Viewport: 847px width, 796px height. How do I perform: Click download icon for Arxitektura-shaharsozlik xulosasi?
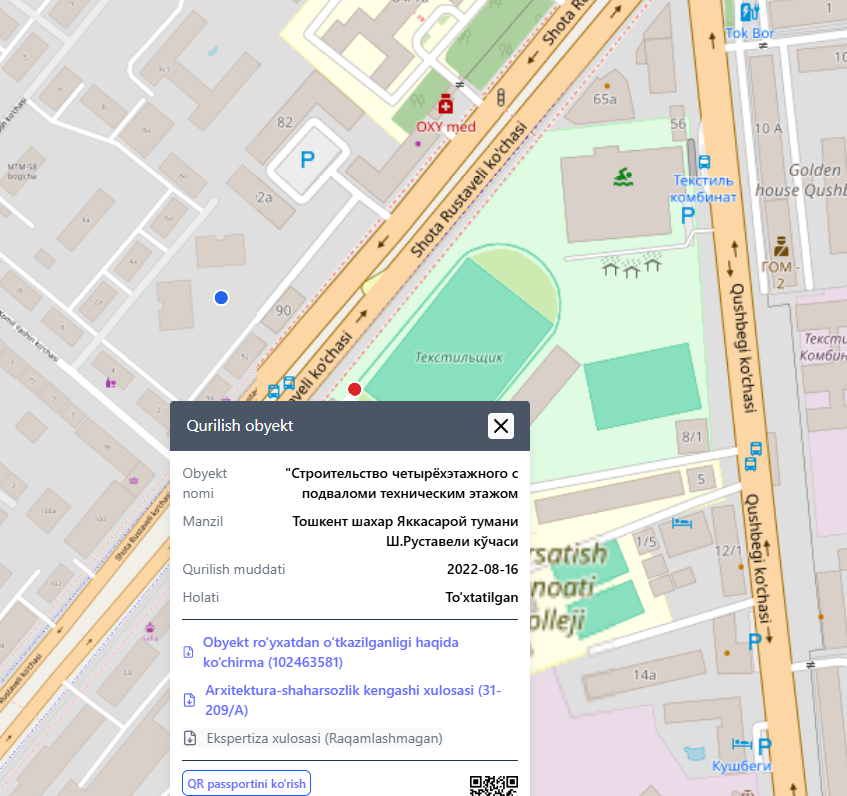coord(190,700)
